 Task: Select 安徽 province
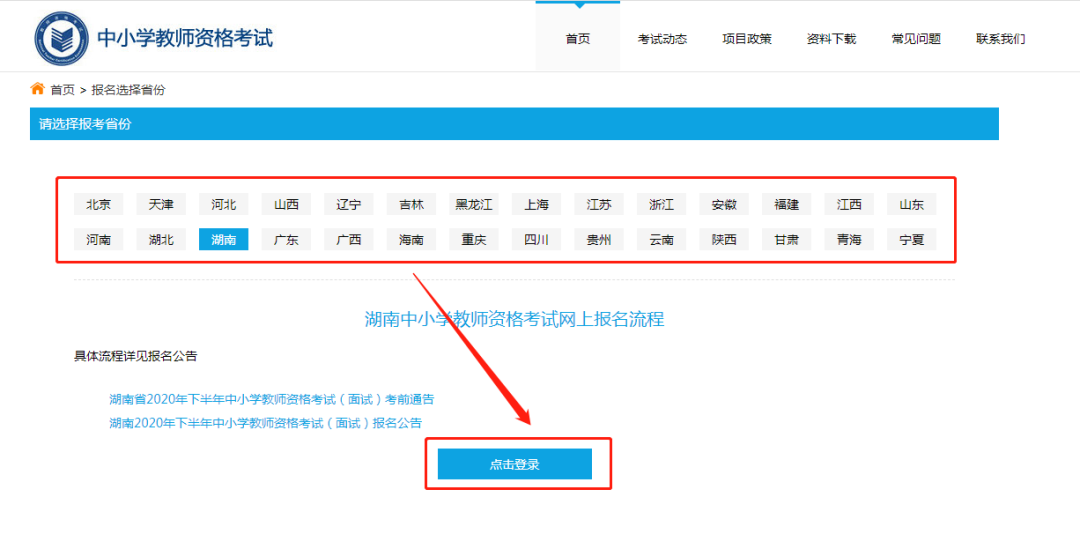click(725, 204)
